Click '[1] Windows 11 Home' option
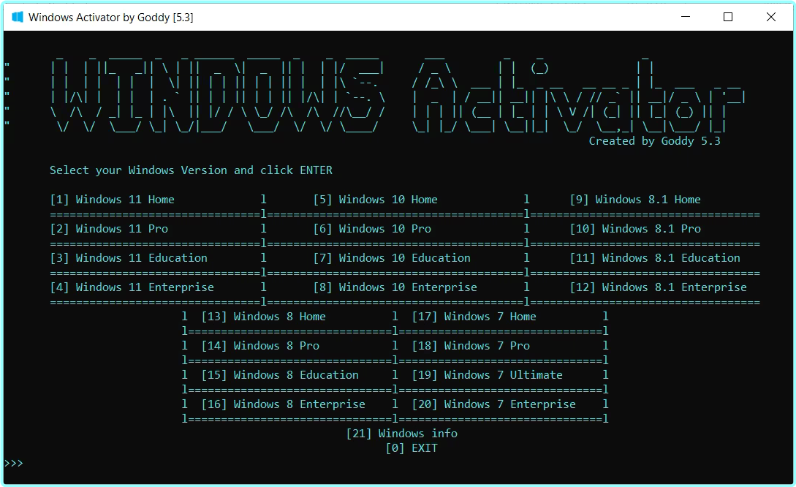796x487 pixels. [112, 200]
